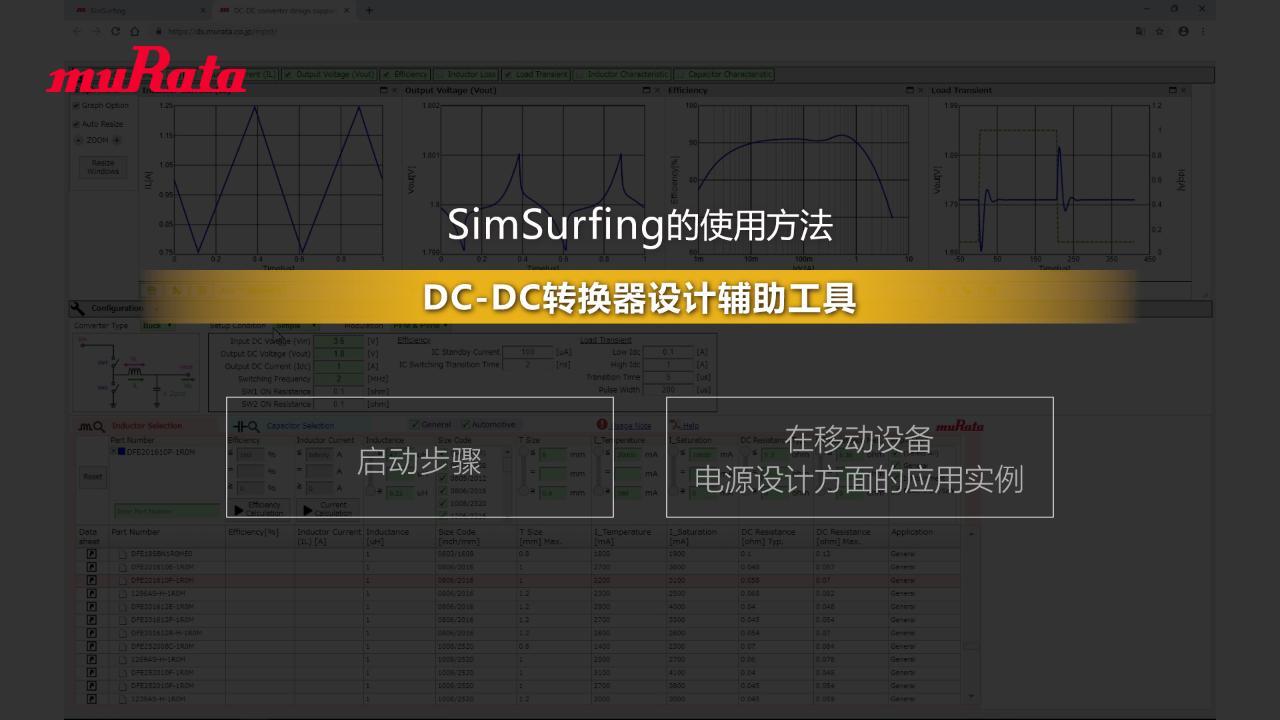
Task: Open datasheet icon for DFE18SBN1R0ME0
Action: click(x=92, y=553)
